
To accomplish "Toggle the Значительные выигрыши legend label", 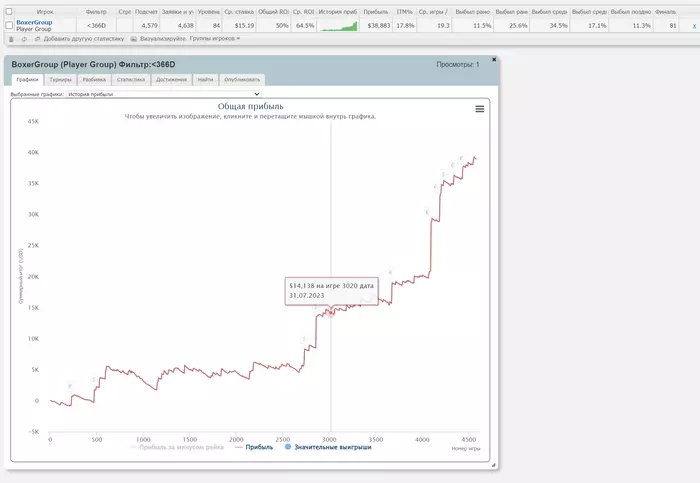I will pyautogui.click(x=333, y=447).
